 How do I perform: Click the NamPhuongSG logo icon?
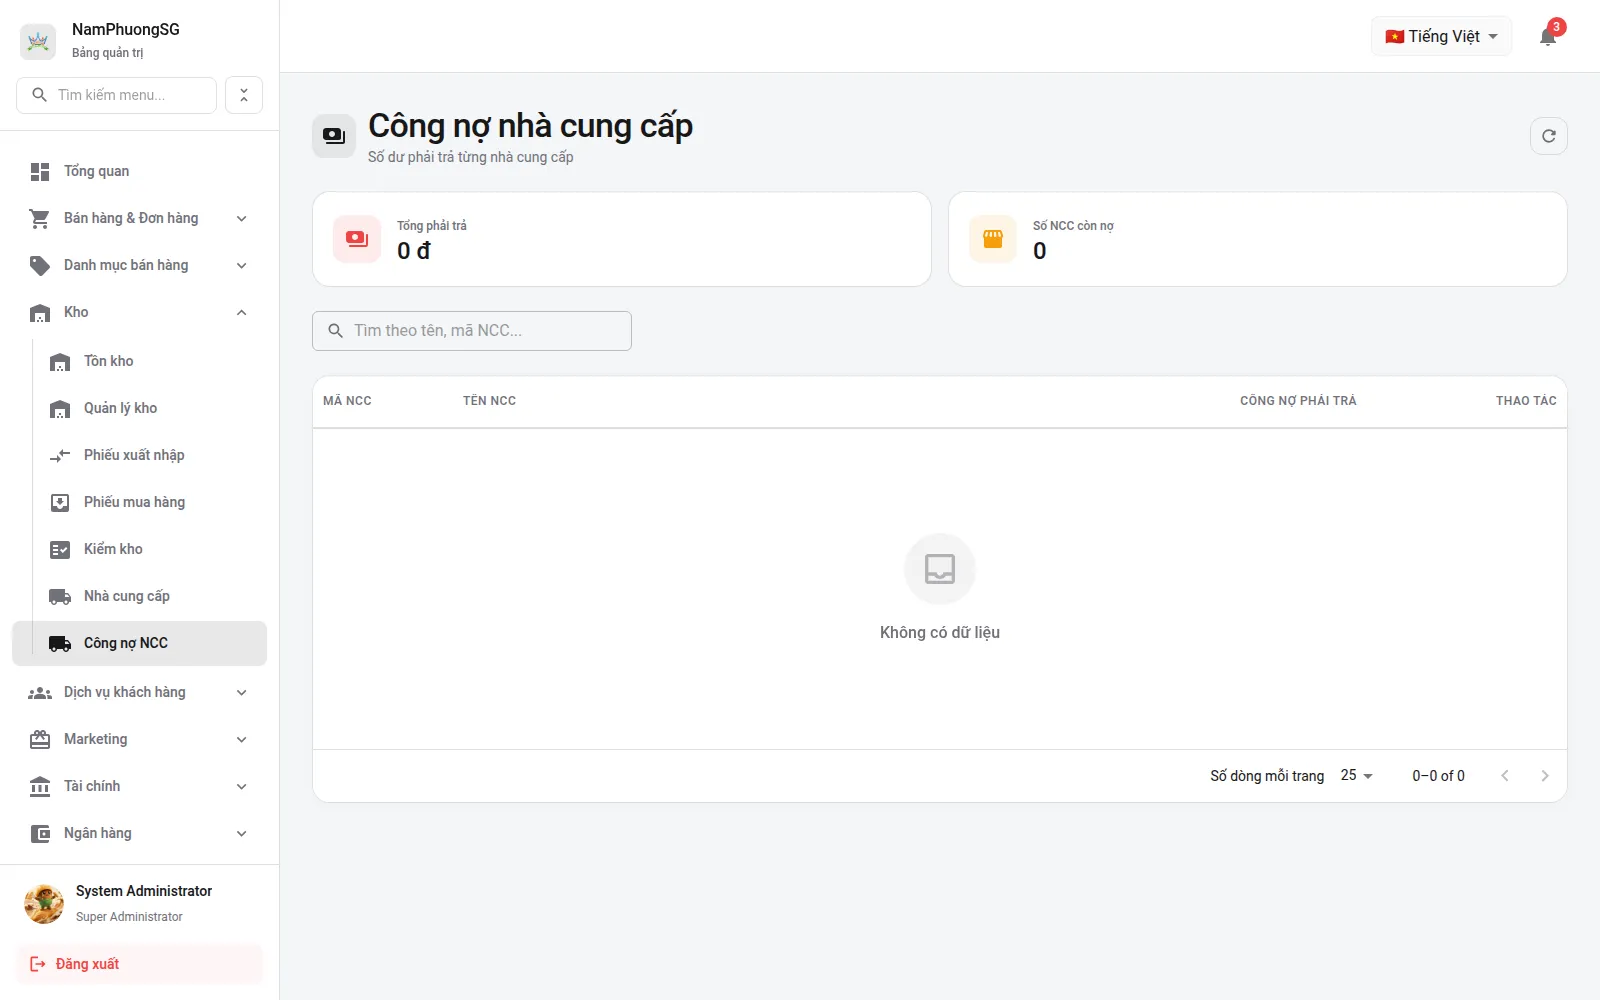click(38, 41)
